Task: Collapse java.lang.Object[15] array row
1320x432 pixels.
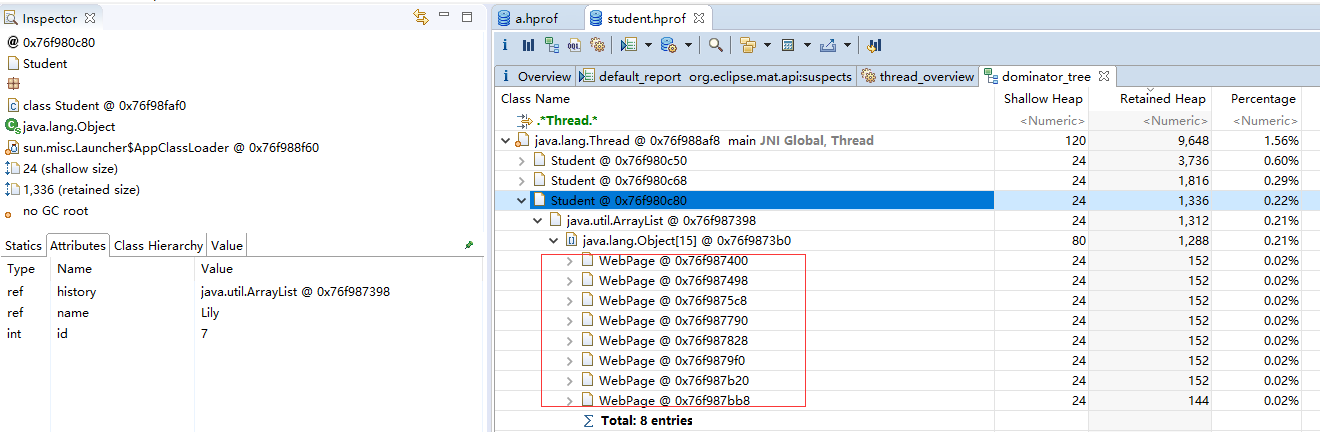Action: tap(553, 241)
